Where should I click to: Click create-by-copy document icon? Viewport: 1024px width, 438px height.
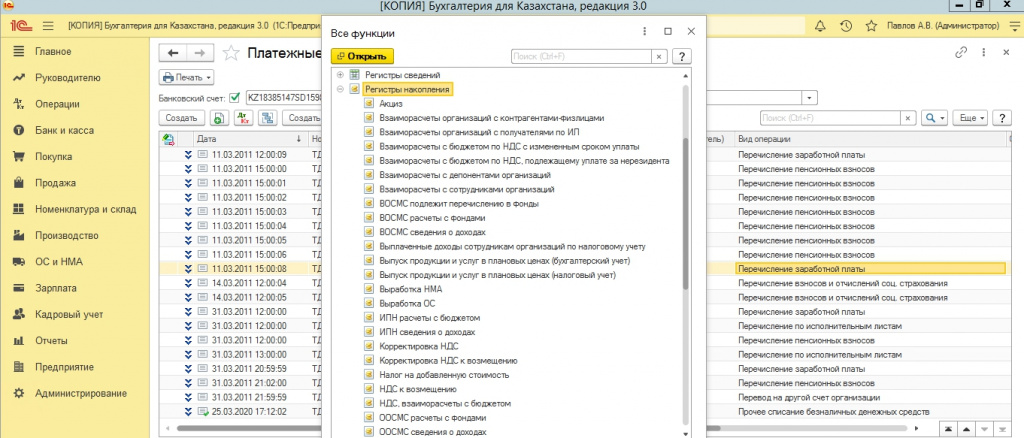click(x=218, y=118)
